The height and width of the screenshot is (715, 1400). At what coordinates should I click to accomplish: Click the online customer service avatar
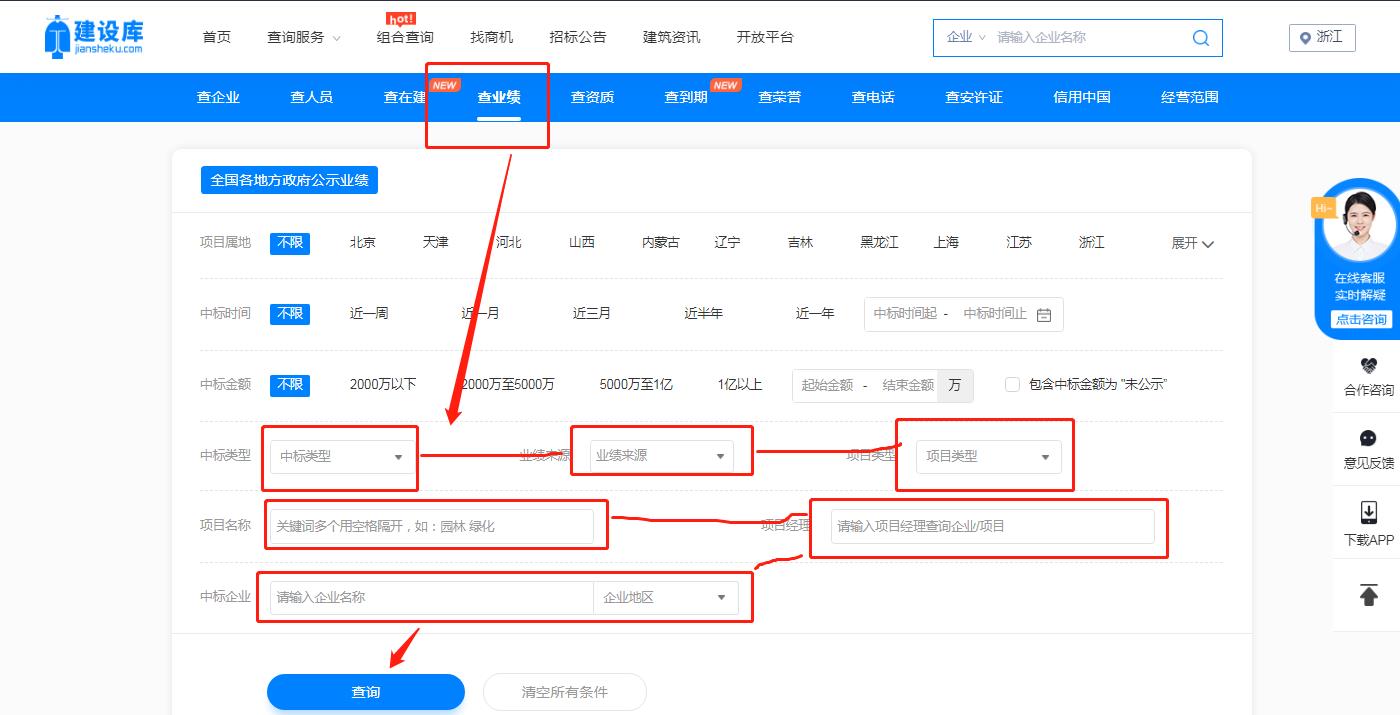tap(1359, 225)
